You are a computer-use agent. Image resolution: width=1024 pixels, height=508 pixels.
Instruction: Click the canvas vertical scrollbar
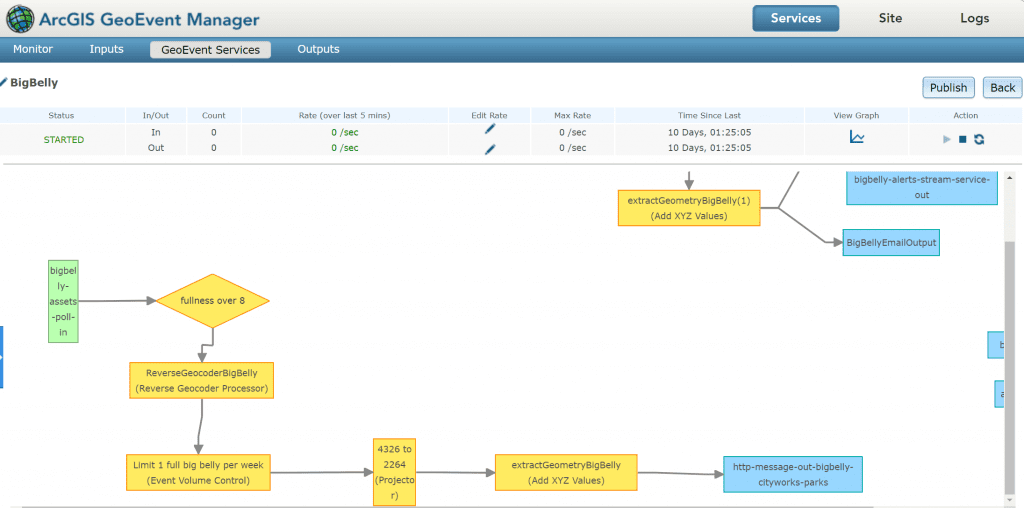[1010, 366]
